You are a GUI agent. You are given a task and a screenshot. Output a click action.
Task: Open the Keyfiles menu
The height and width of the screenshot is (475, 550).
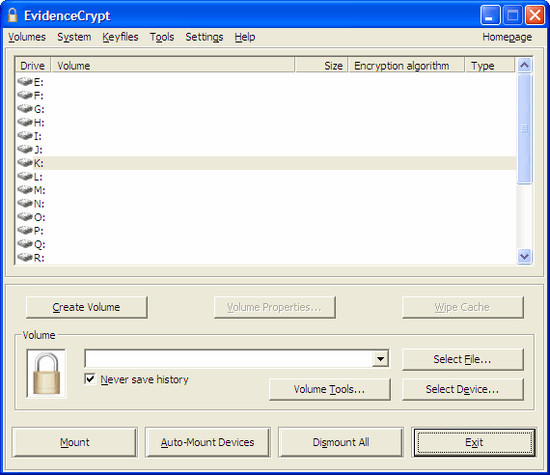point(120,37)
